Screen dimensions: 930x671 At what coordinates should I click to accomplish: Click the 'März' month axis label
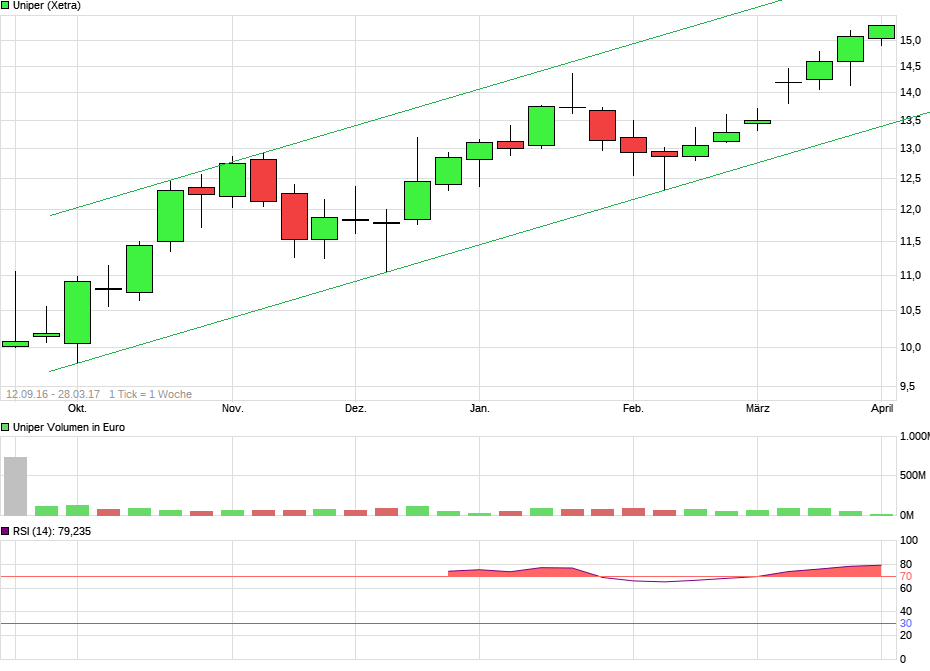point(757,408)
